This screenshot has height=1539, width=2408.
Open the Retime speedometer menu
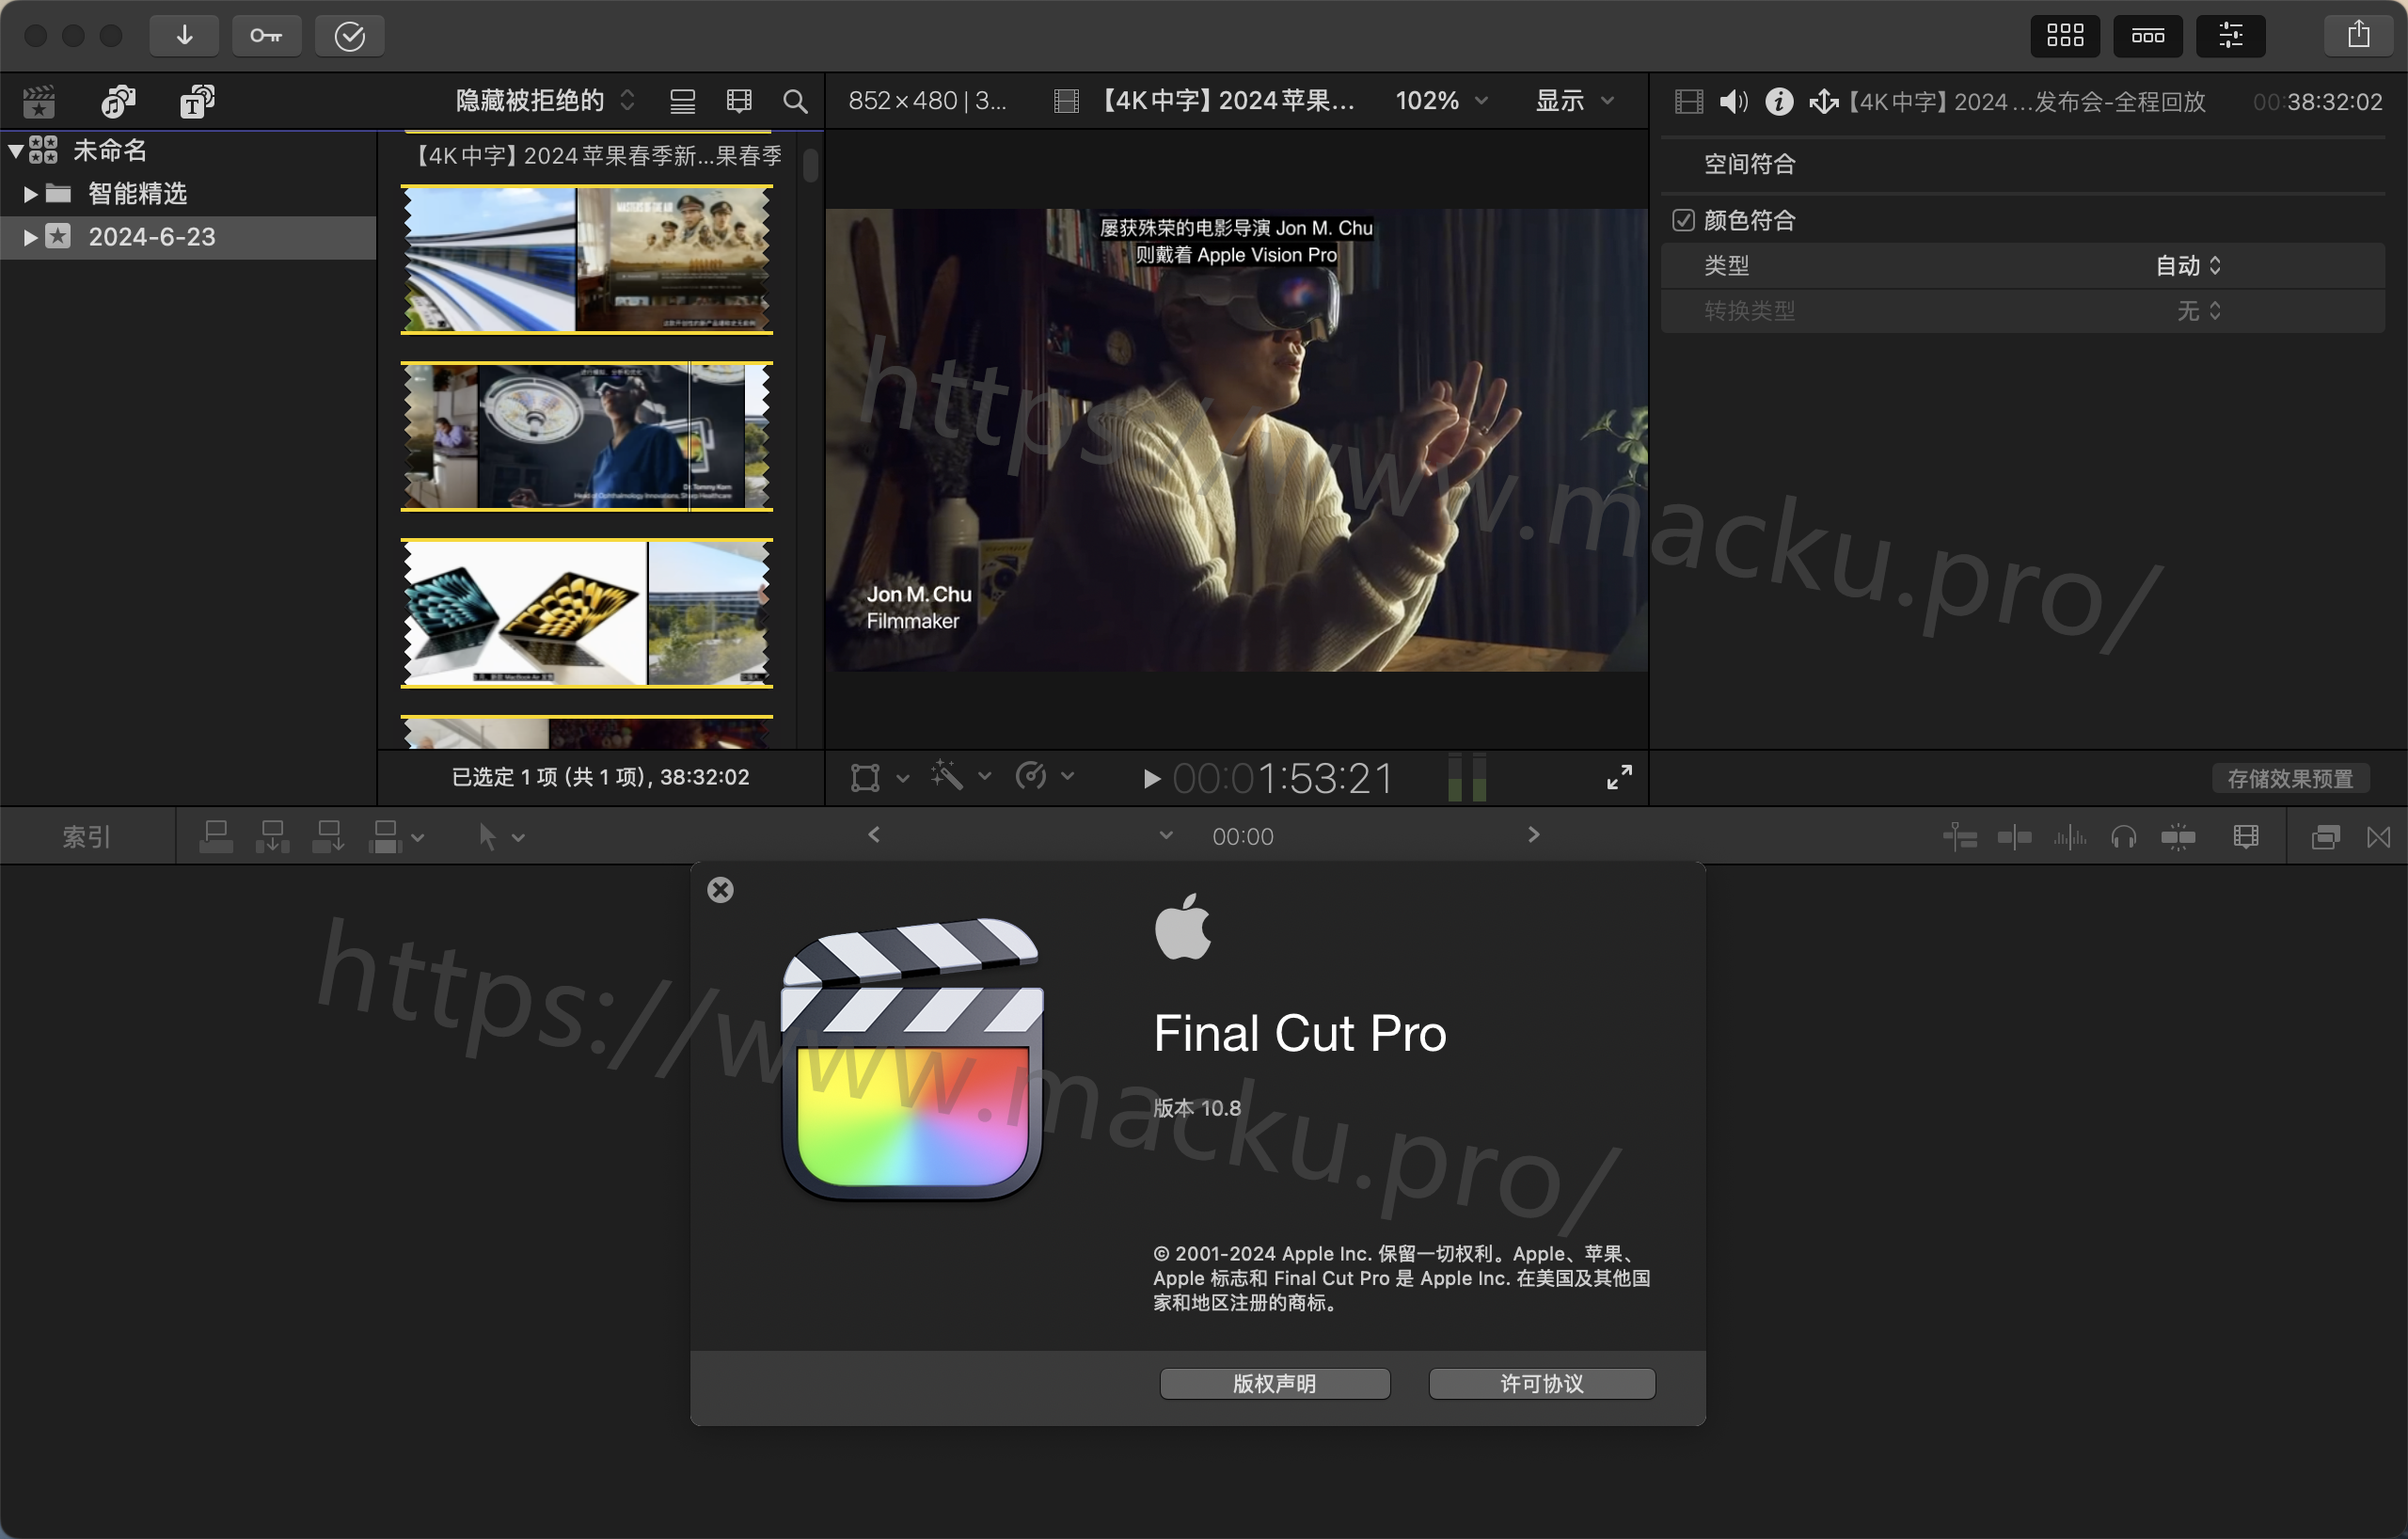coord(1043,776)
